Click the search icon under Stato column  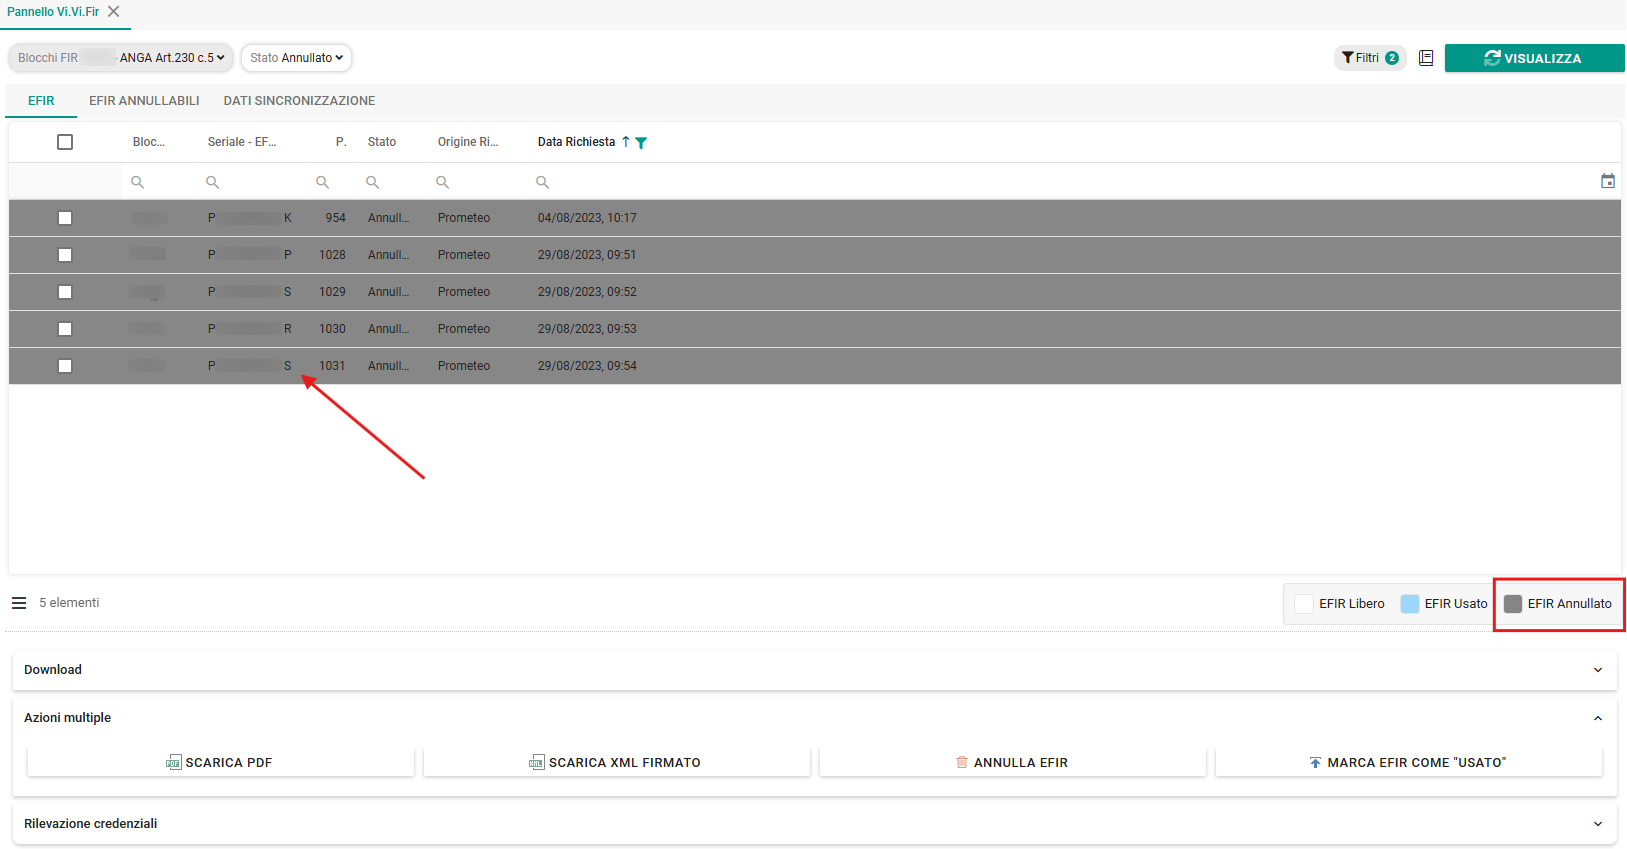click(372, 182)
